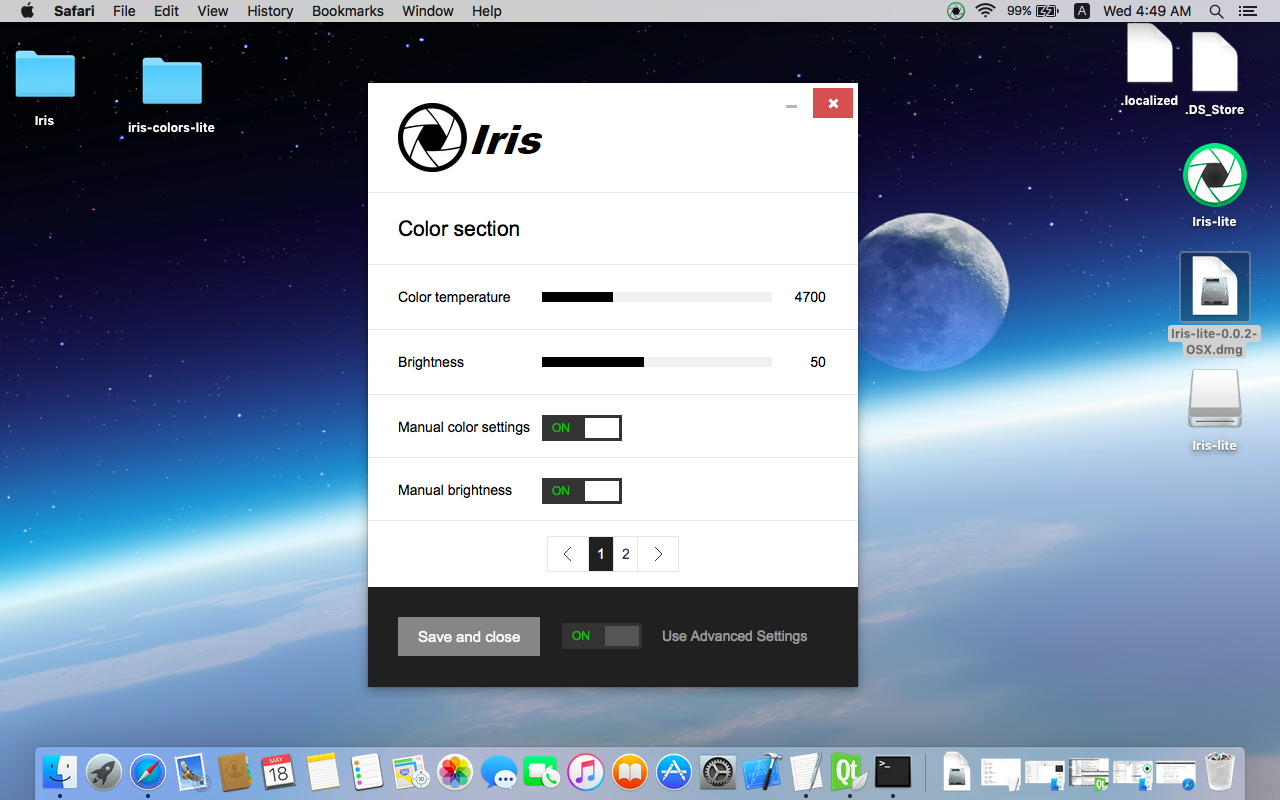Go to next page arrow
The height and width of the screenshot is (800, 1280).
pos(658,554)
